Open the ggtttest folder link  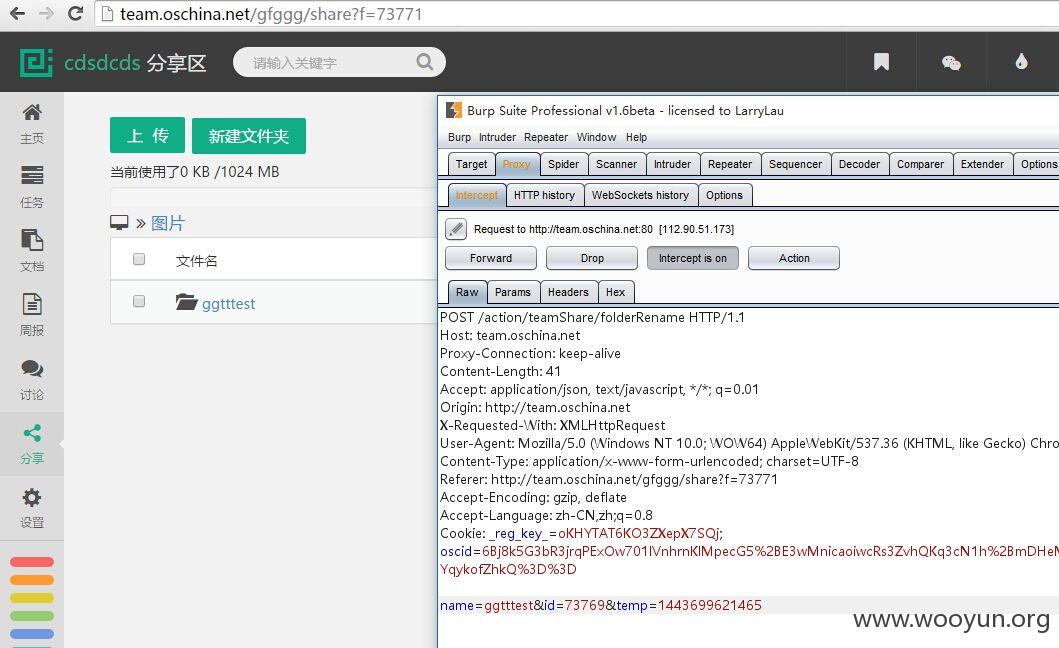pos(228,303)
